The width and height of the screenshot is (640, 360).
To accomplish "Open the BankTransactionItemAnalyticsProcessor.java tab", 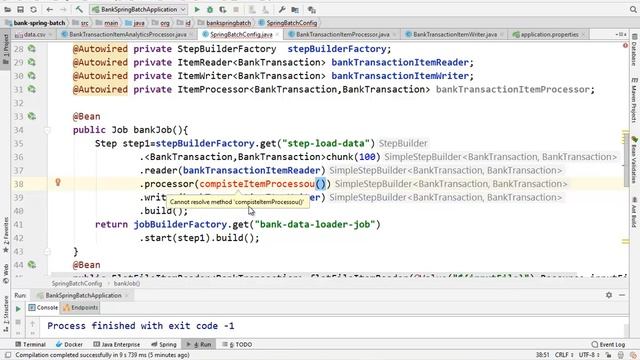I will pyautogui.click(x=128, y=35).
